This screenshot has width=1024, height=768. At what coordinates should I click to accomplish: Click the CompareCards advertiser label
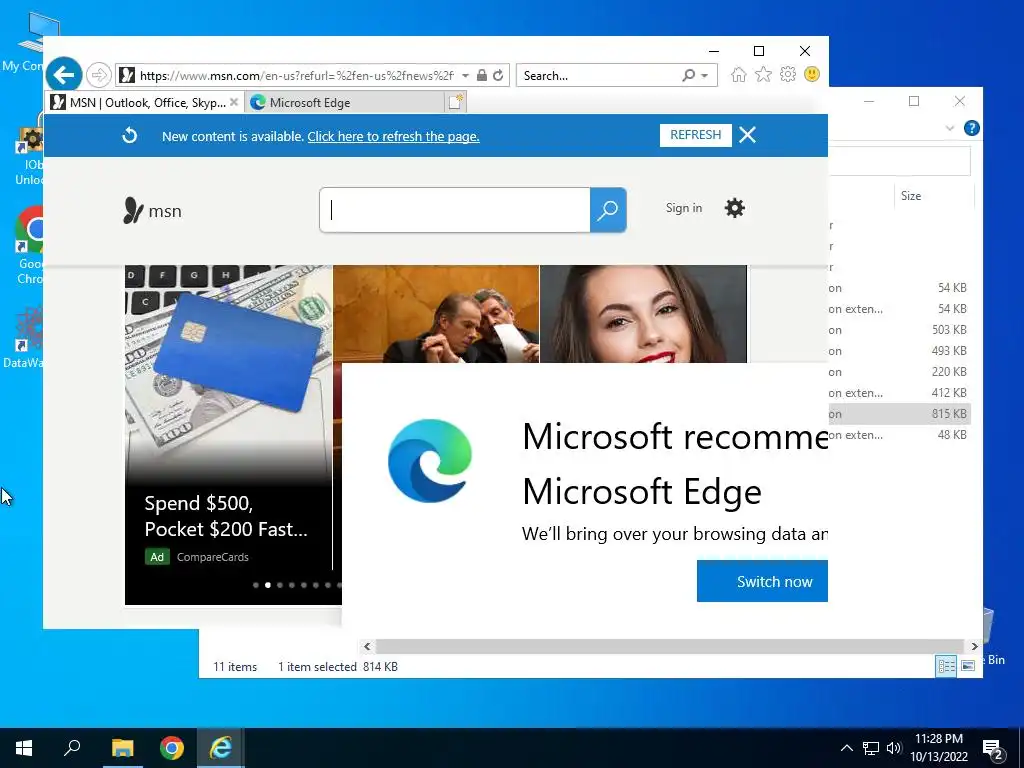point(213,557)
